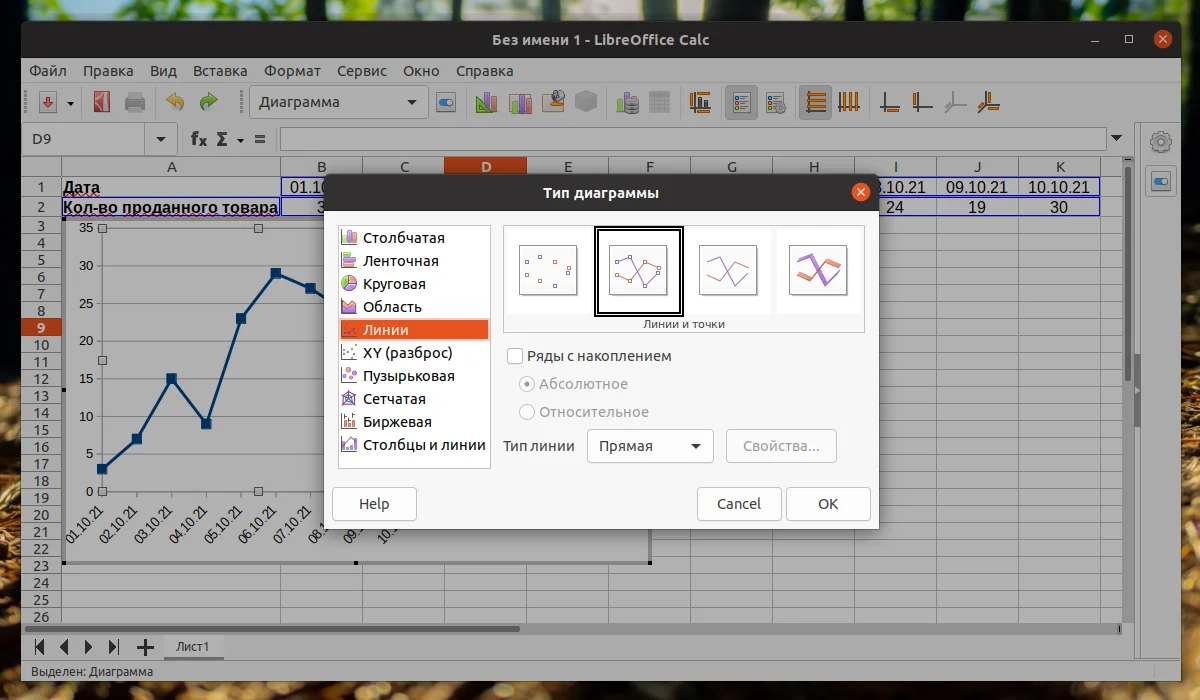Toggle the Legend On/Off toolbar icon
1200x700 pixels.
tap(741, 101)
